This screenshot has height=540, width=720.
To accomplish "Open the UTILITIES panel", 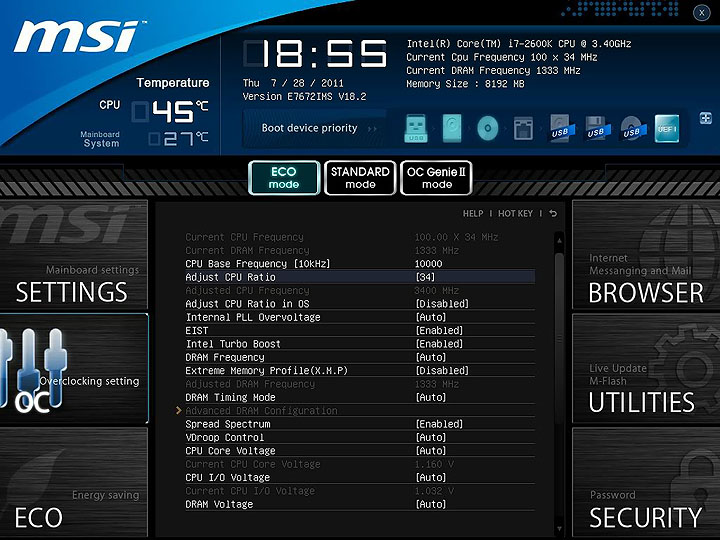I will [646, 369].
